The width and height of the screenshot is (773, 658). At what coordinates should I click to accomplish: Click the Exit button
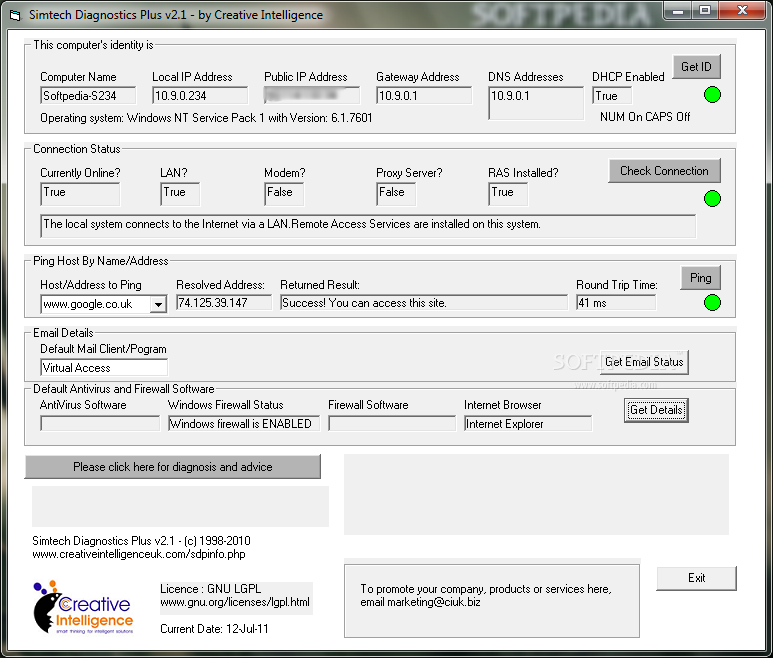(x=696, y=578)
